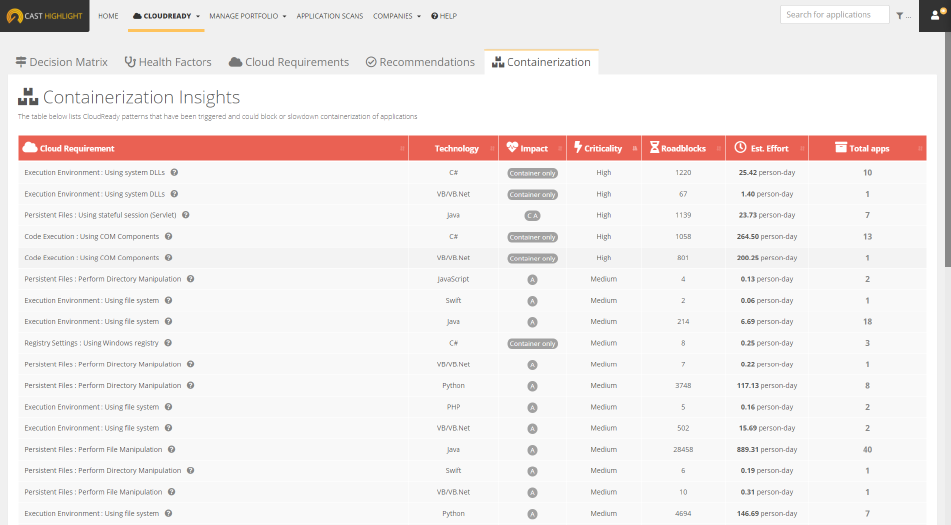Viewport: 951px width, 525px height.
Task: Expand the Companies dropdown menu
Action: [397, 16]
